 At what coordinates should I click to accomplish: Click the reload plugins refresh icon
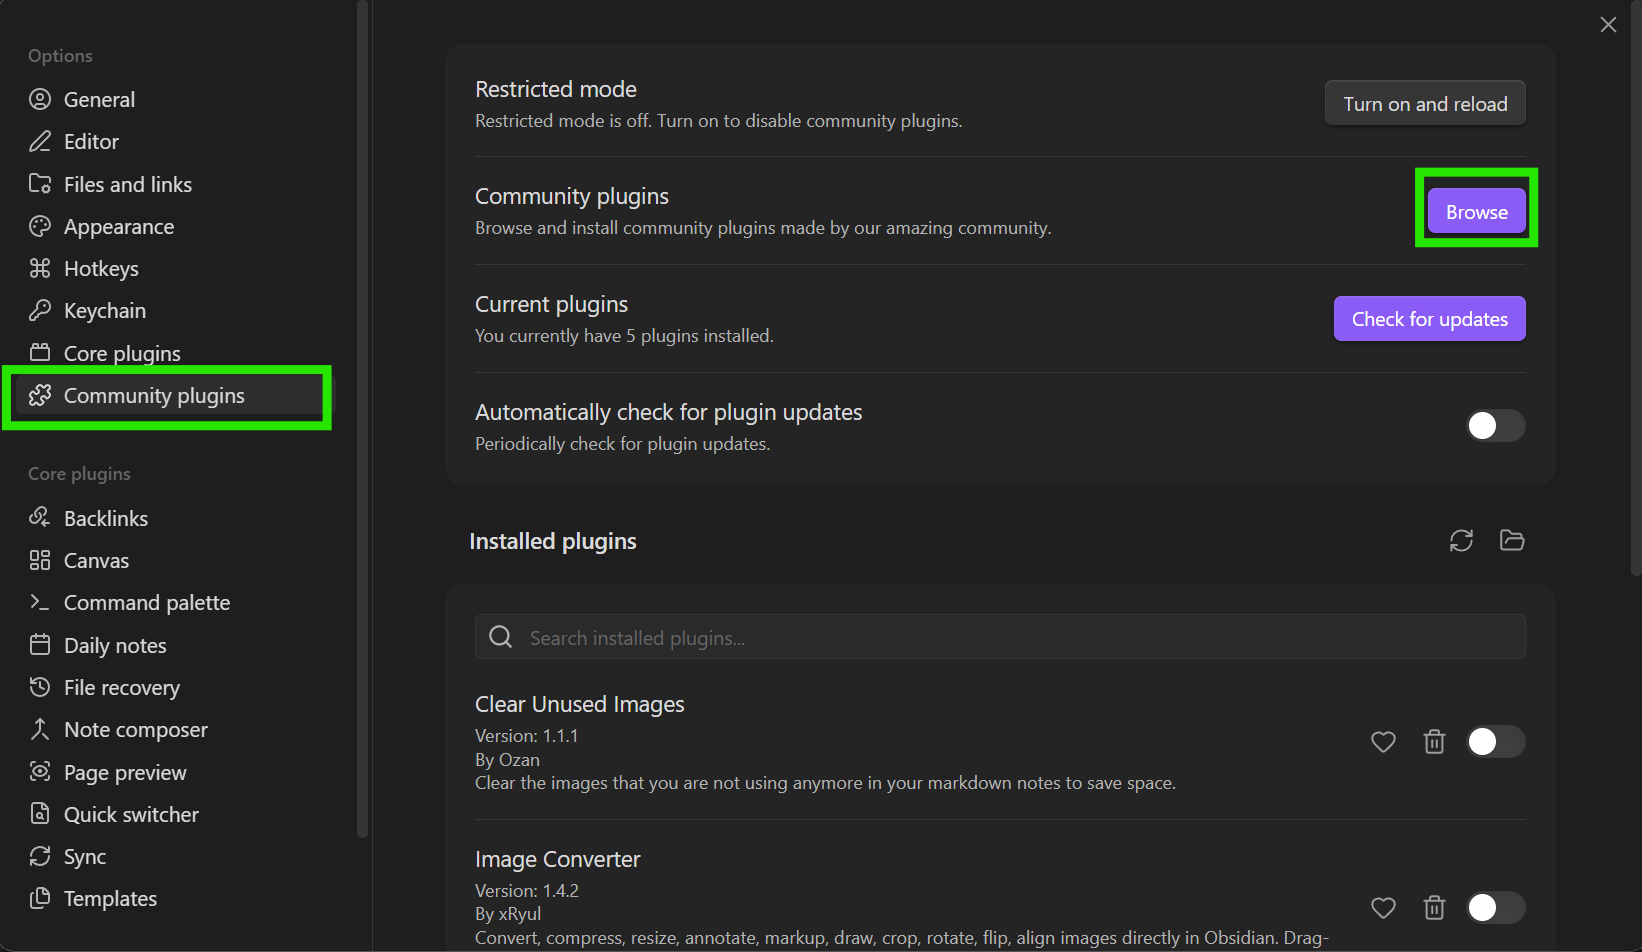pos(1461,541)
